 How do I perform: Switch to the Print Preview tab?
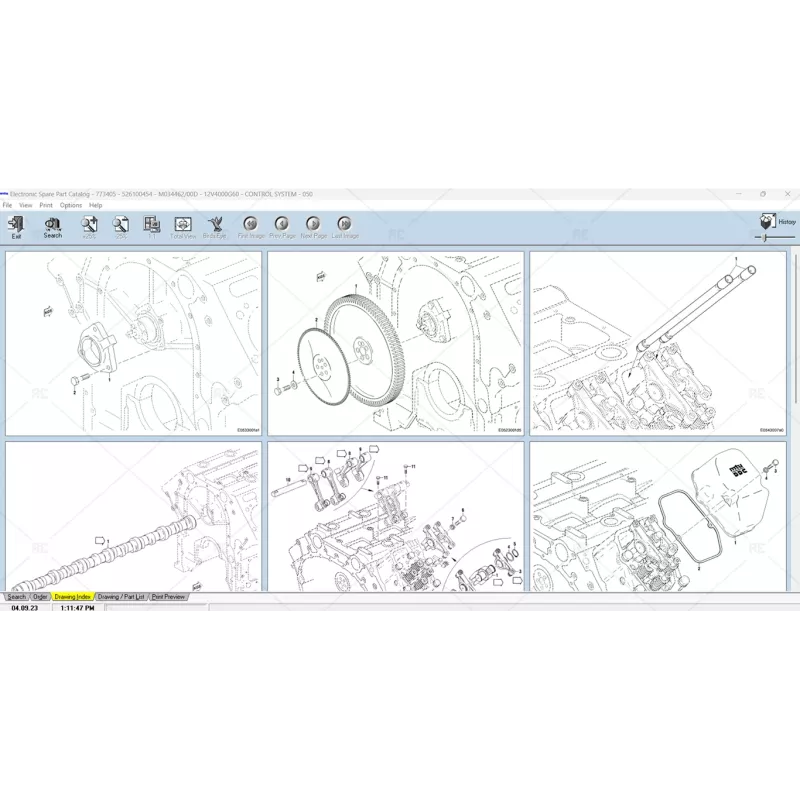[169, 596]
